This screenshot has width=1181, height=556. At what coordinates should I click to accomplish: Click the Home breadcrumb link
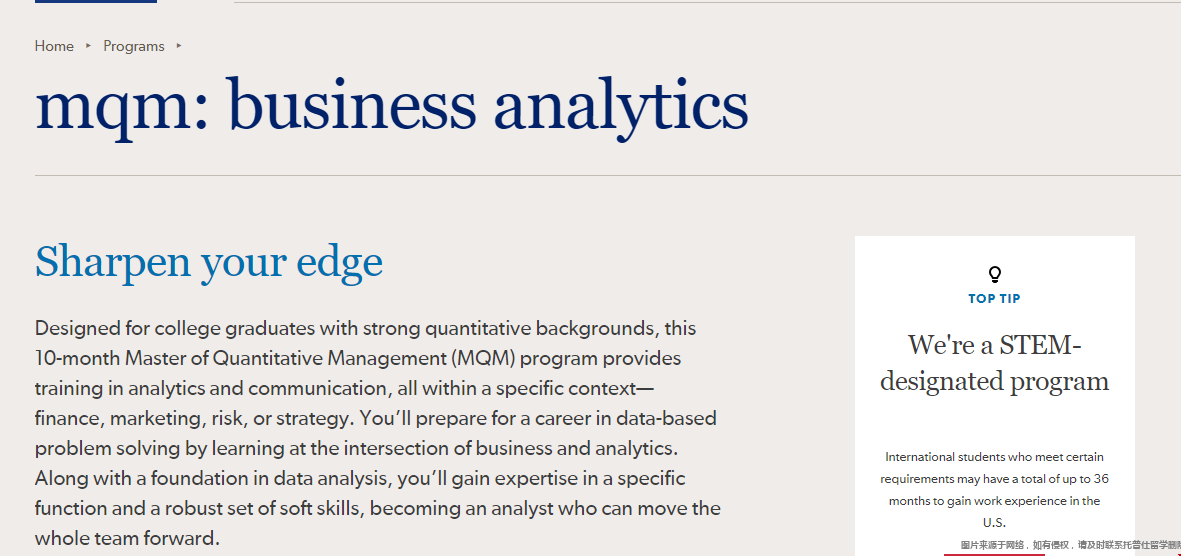click(54, 46)
